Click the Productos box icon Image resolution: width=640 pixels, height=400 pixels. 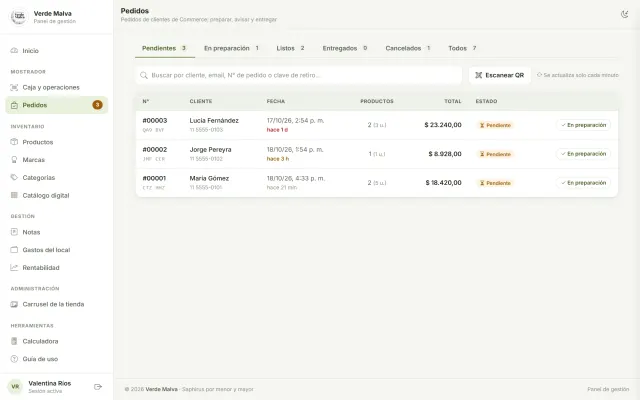coord(14,142)
